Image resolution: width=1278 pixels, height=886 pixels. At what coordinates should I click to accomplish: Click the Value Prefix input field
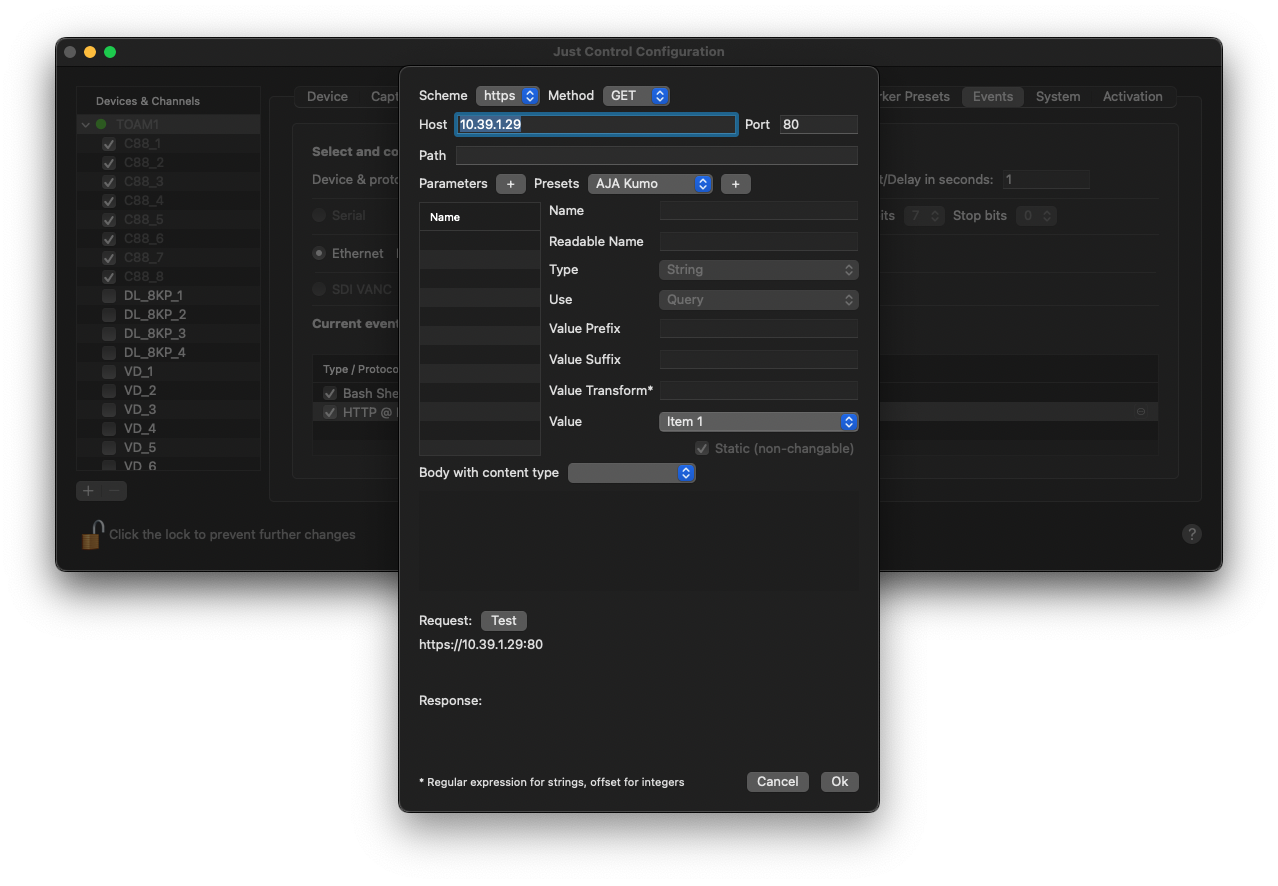click(759, 329)
